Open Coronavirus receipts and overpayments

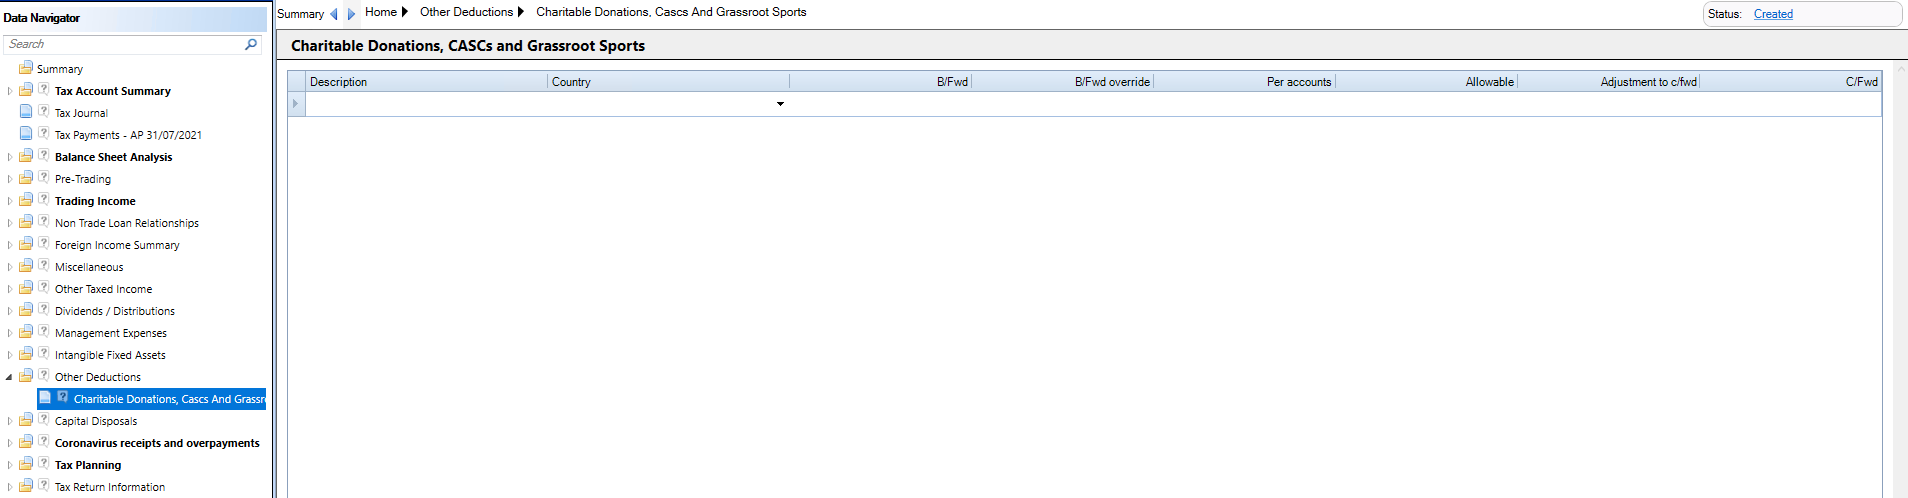click(157, 443)
